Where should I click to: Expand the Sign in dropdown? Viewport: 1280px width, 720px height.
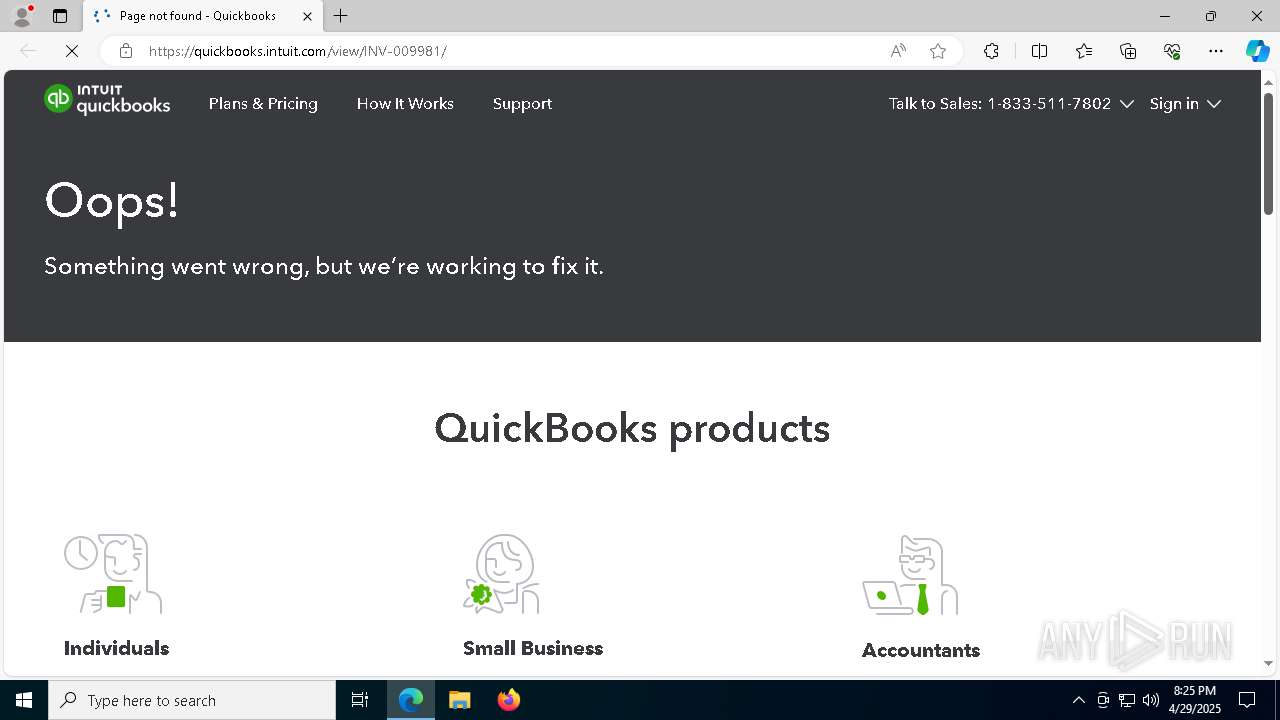(1185, 104)
